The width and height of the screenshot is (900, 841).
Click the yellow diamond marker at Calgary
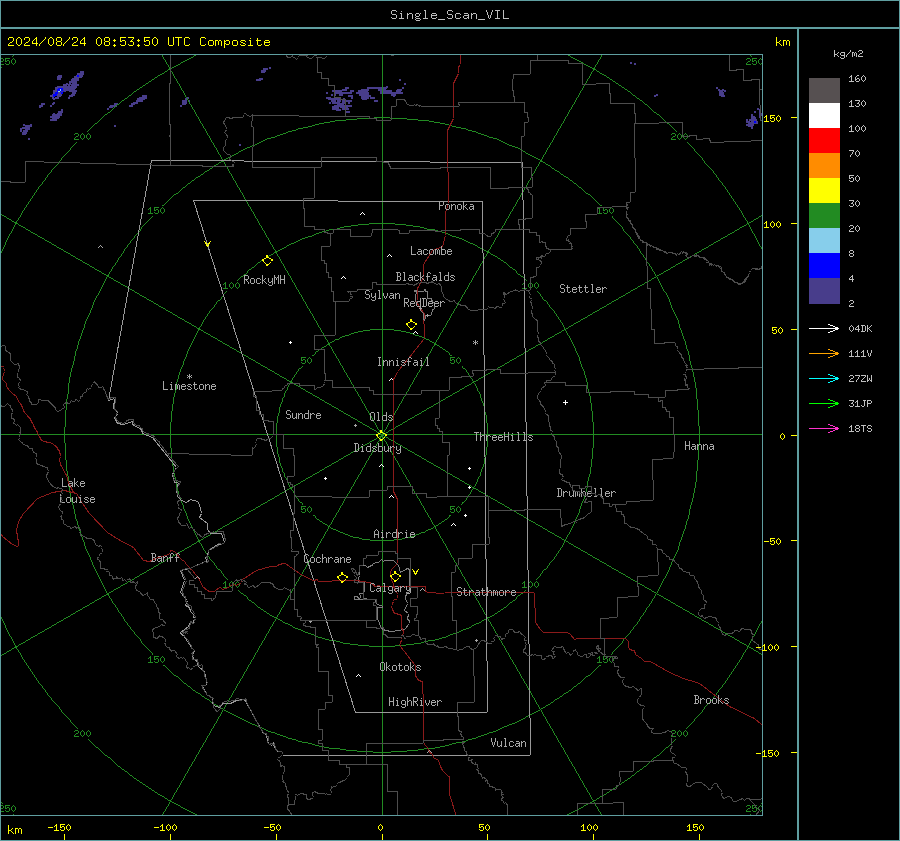coord(395,576)
